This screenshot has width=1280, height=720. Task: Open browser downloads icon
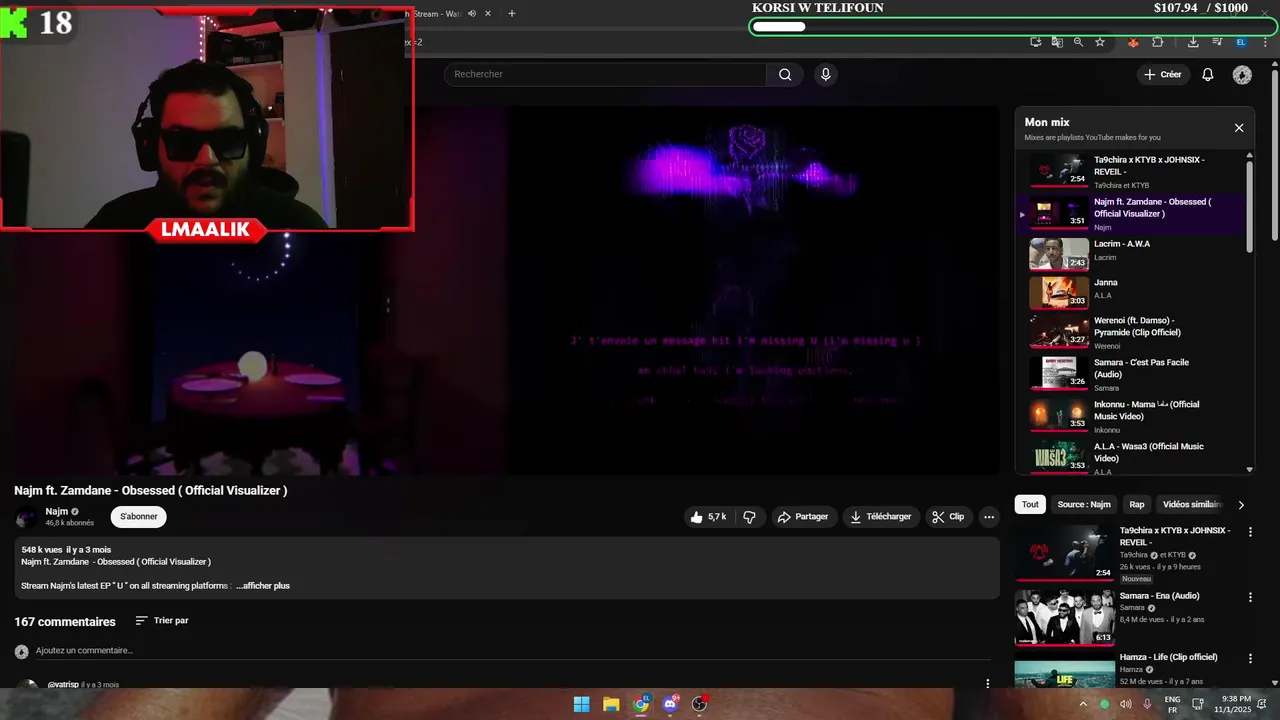1193,42
